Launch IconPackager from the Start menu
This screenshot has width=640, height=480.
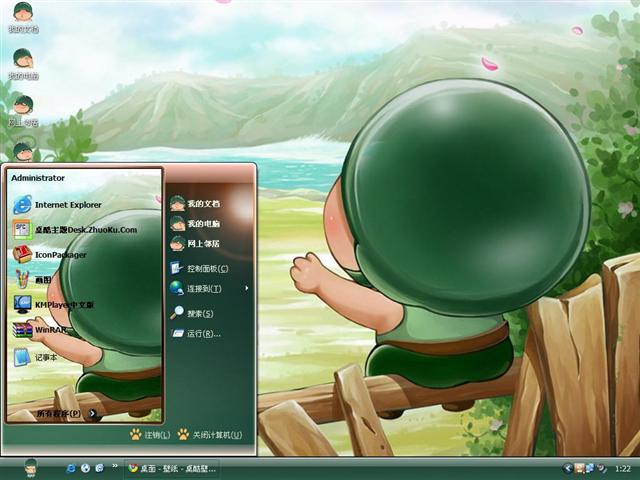(x=49, y=255)
